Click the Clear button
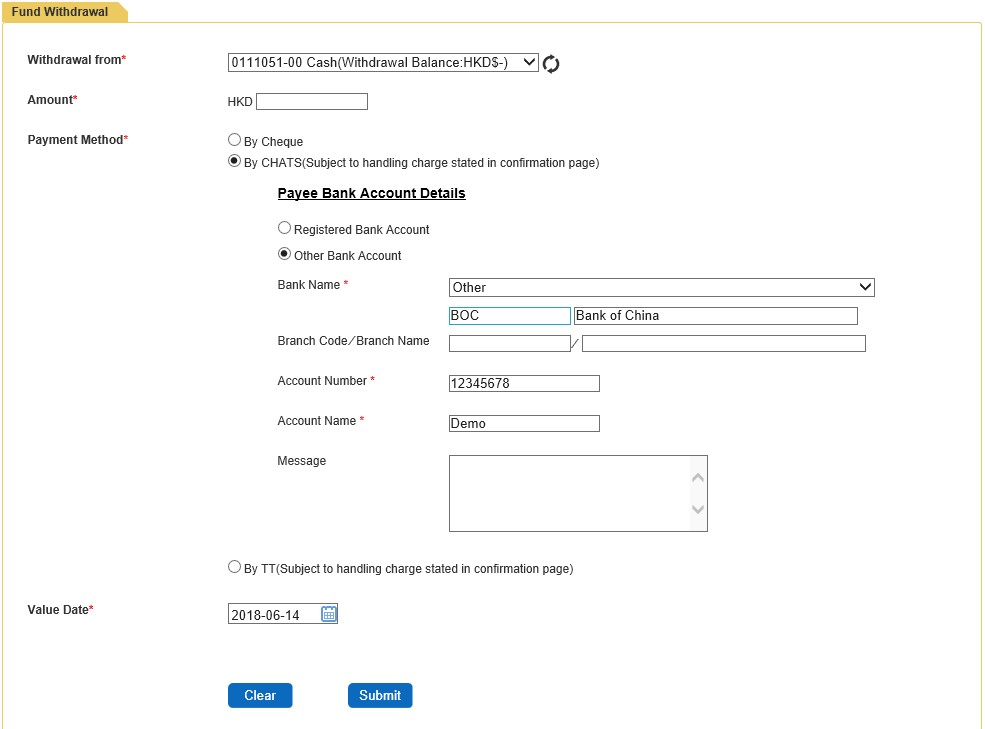Screen dimensions: 985x729 tap(260, 695)
